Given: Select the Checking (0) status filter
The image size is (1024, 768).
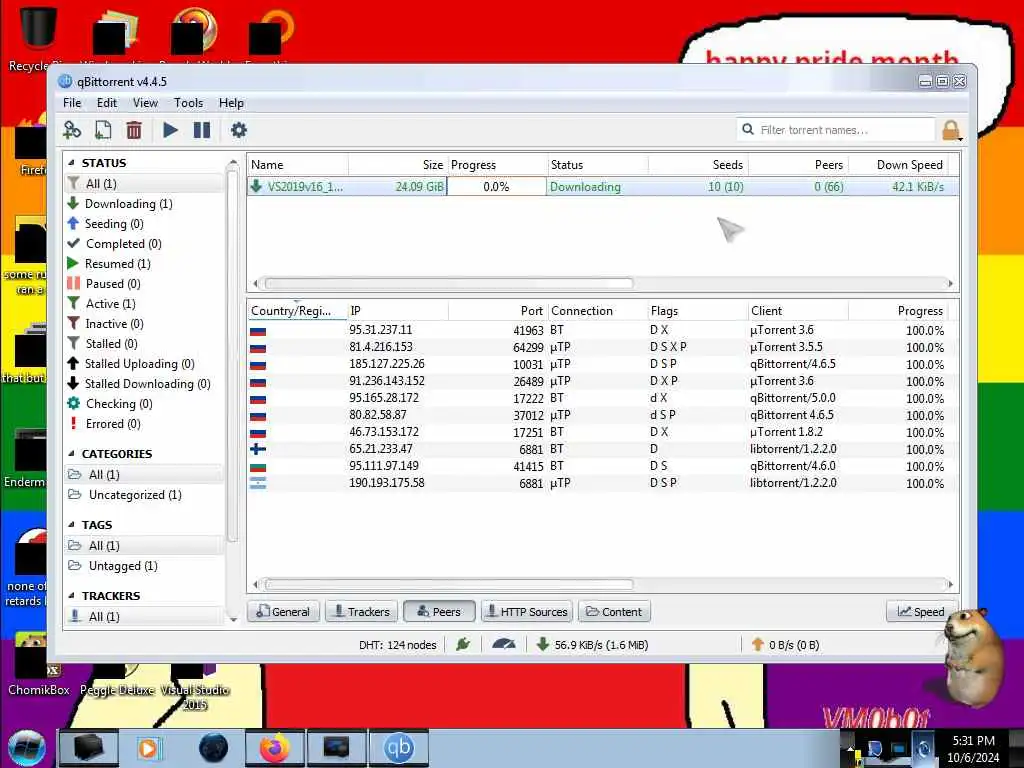Looking at the screenshot, I should (144, 404).
